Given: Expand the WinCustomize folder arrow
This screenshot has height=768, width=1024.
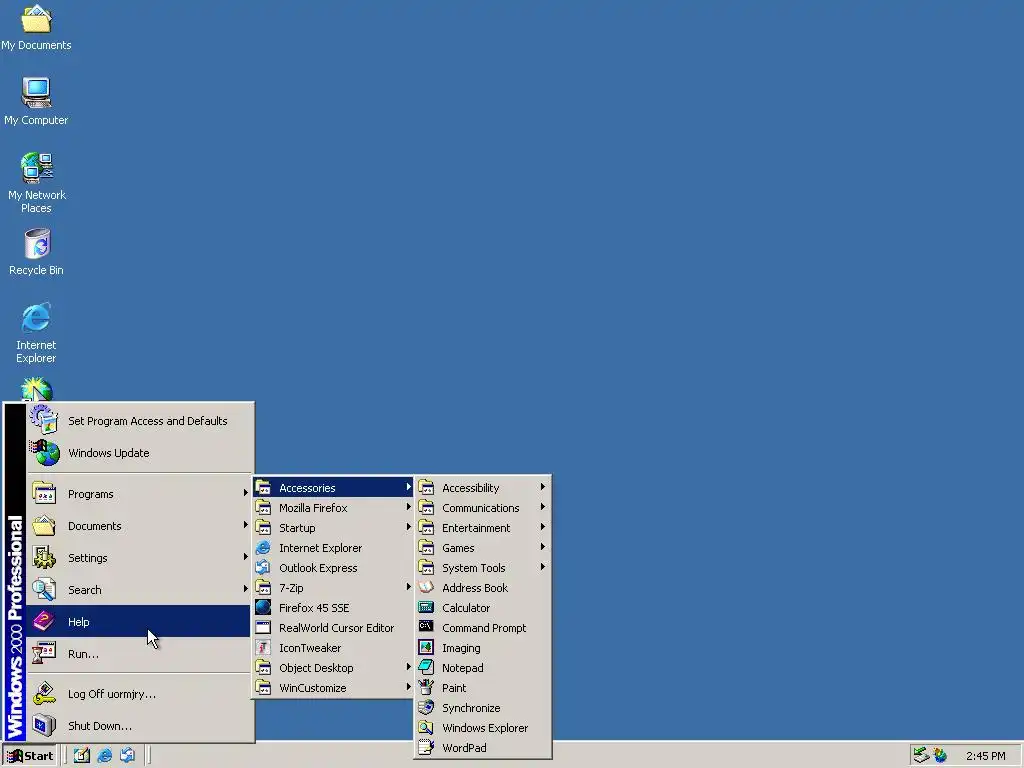Looking at the screenshot, I should pos(408,687).
